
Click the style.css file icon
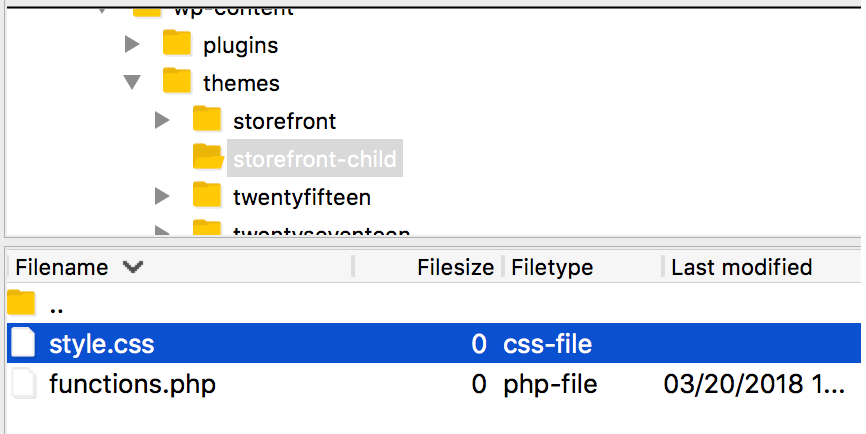coord(22,344)
